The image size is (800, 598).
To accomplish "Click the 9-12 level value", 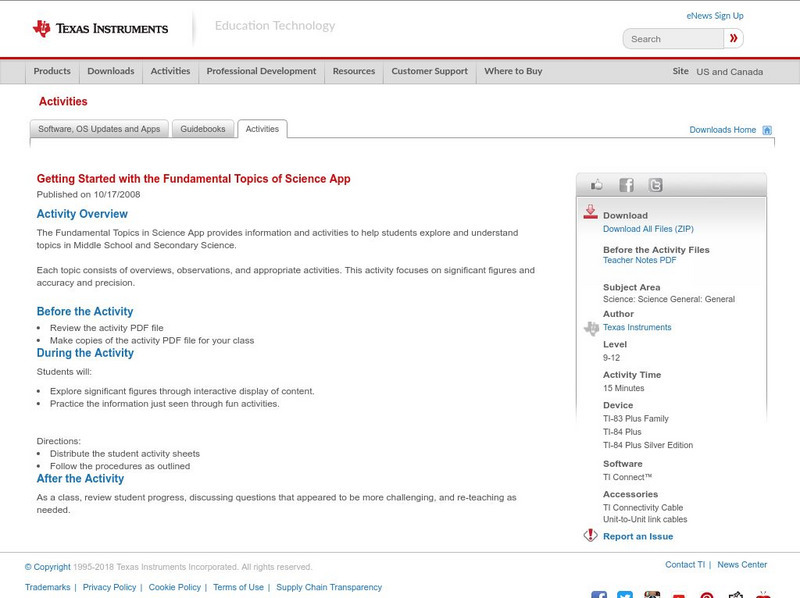I will (x=611, y=358).
